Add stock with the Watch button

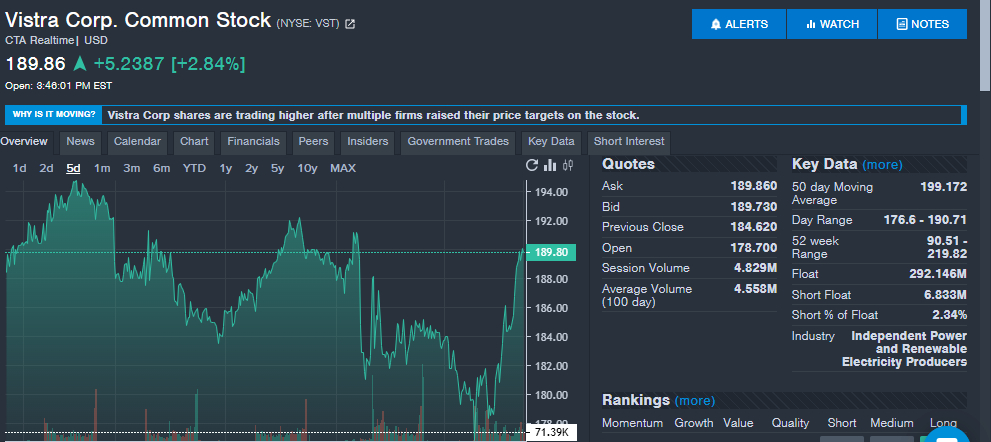coord(832,24)
